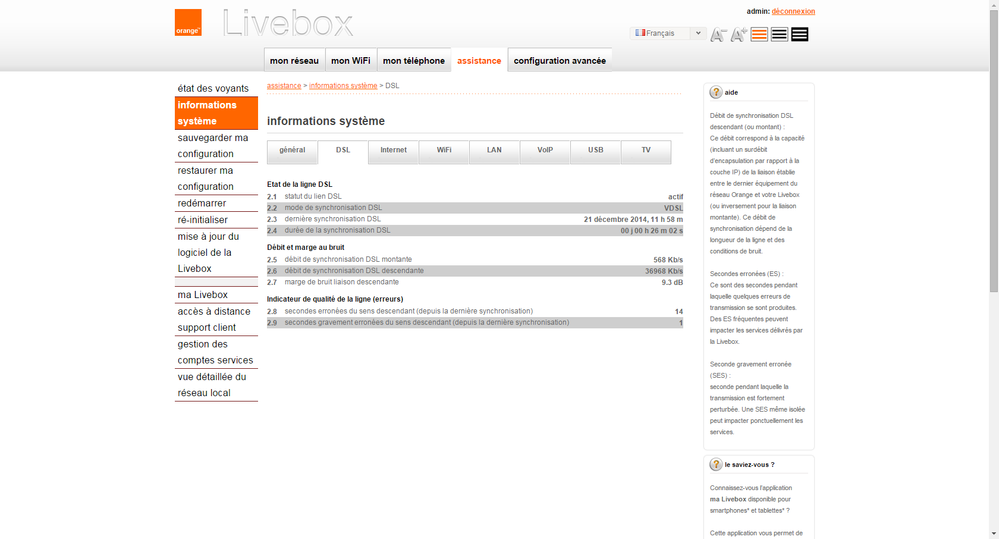Open the mon WiFi menu

click(351, 61)
